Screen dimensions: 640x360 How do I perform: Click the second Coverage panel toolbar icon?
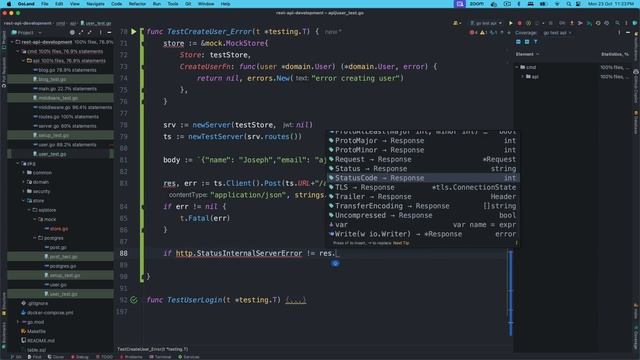tap(527, 42)
